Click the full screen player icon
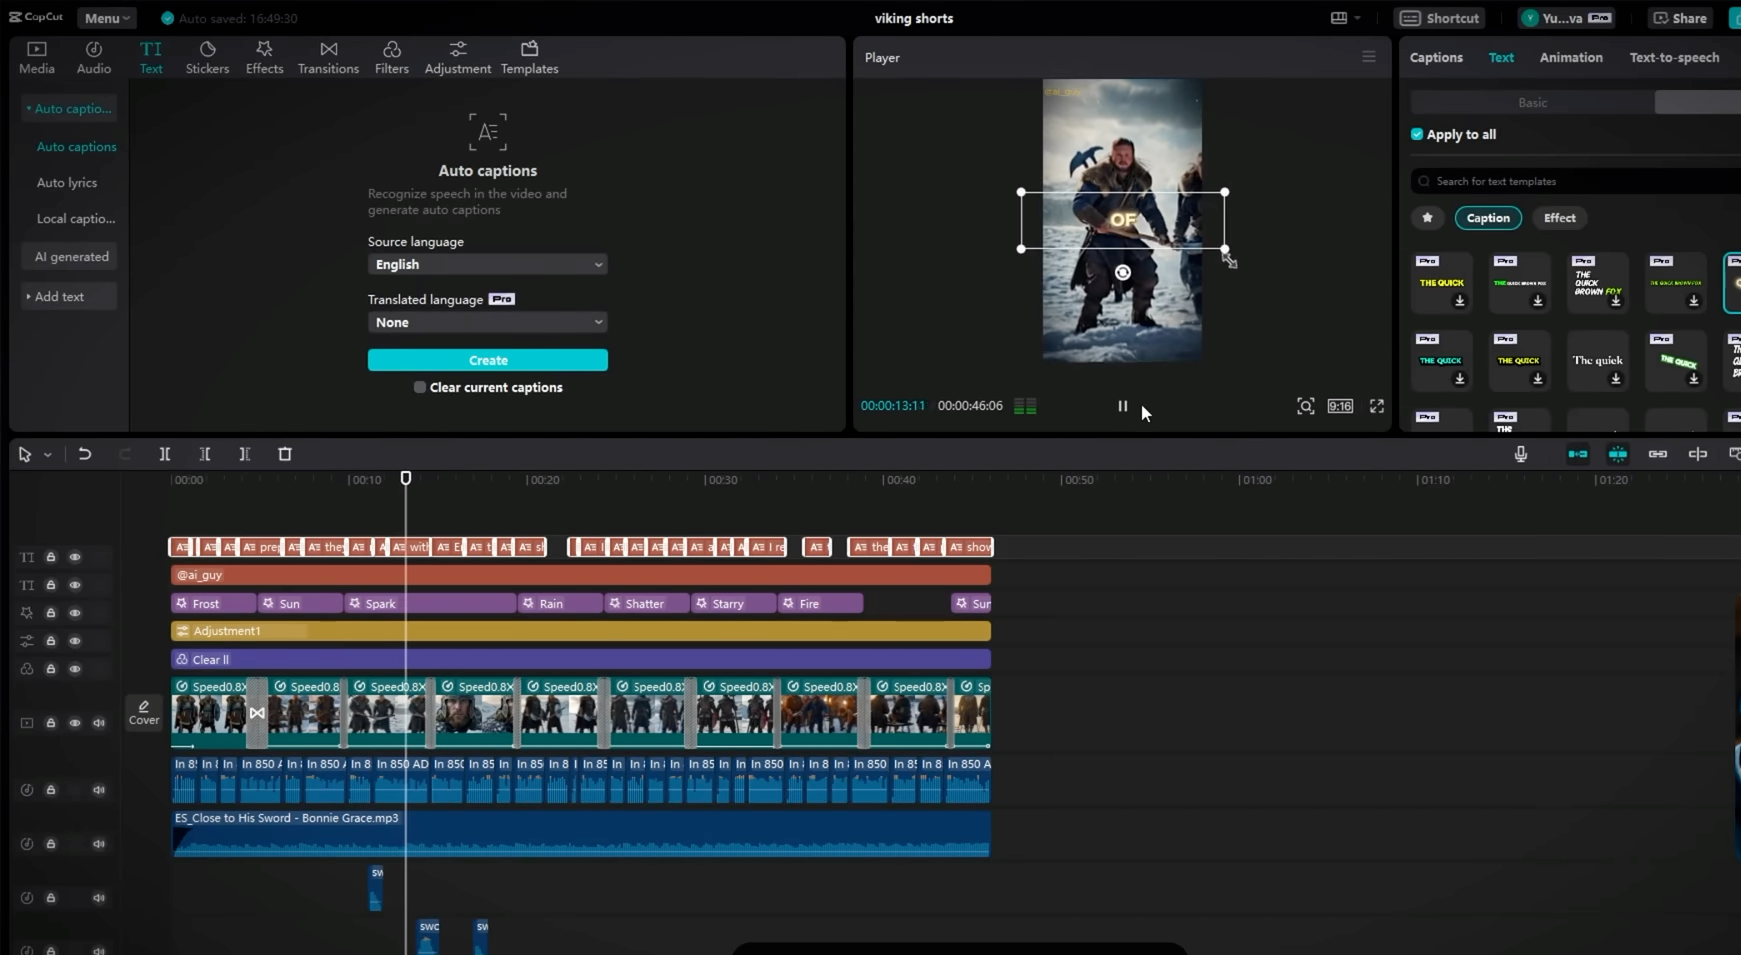1741x955 pixels. coord(1377,406)
